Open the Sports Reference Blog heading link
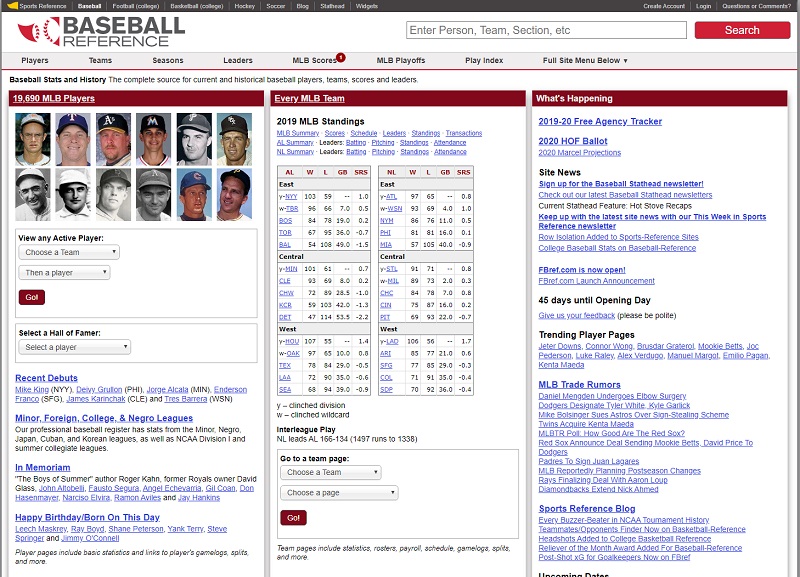 (x=587, y=509)
